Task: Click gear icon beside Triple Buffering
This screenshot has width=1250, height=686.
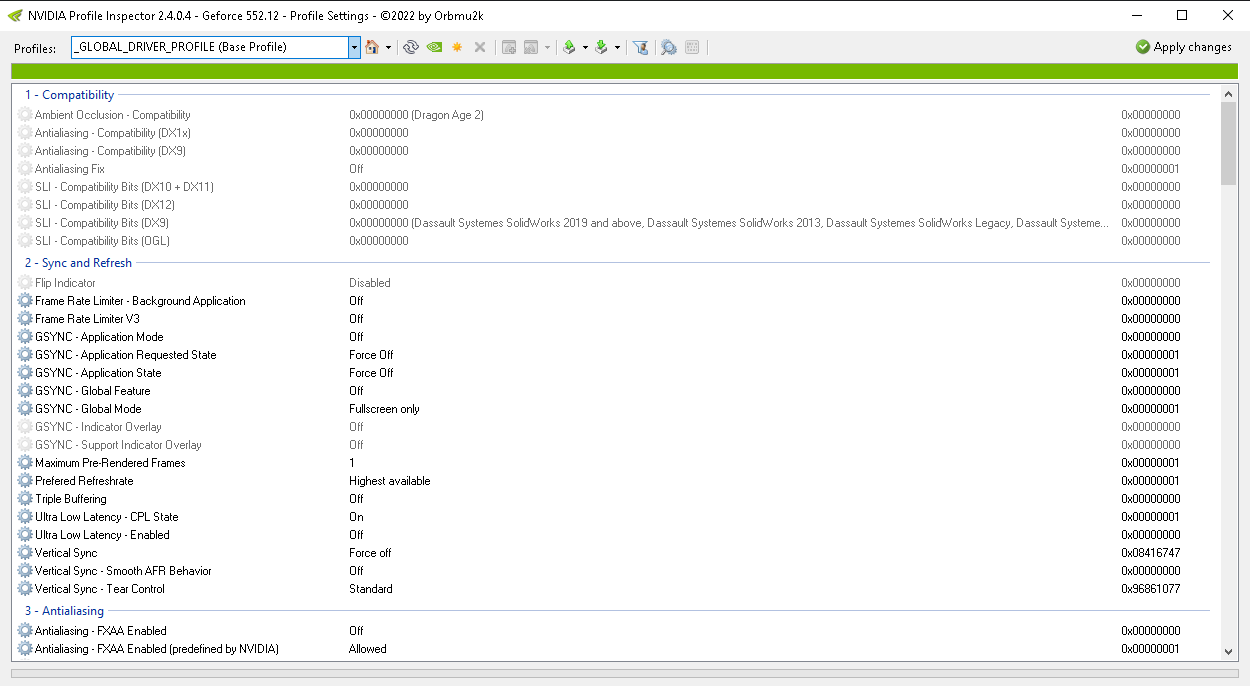Action: [25, 499]
